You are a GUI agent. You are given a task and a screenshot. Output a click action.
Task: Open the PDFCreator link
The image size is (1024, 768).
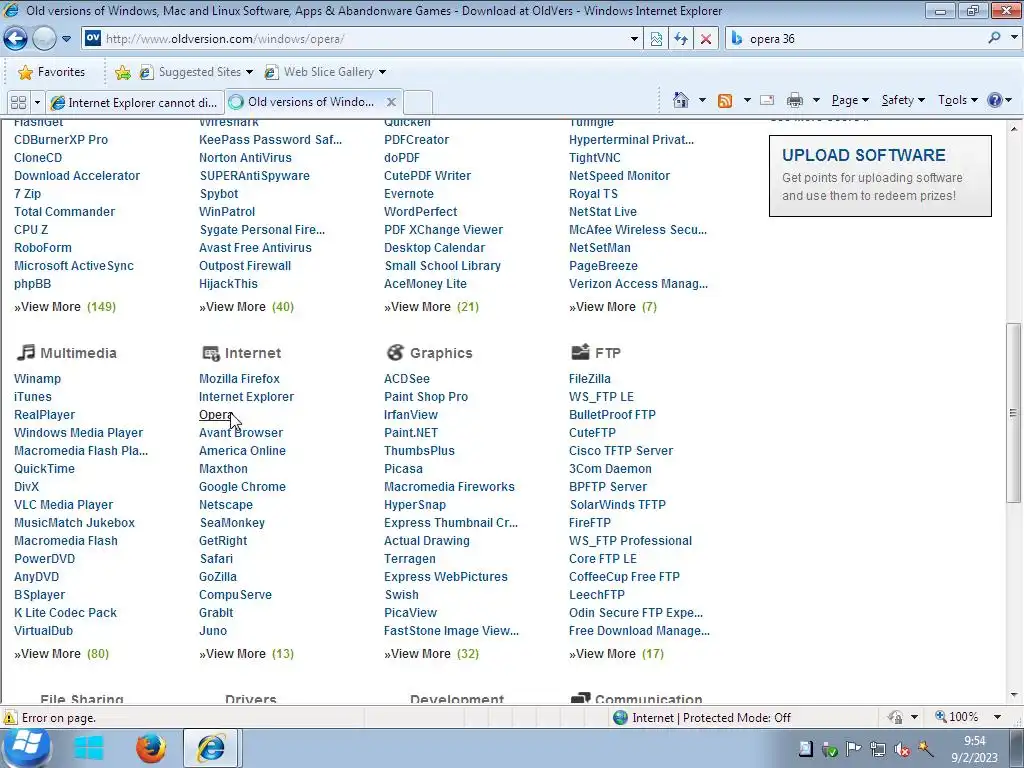pyautogui.click(x=417, y=140)
